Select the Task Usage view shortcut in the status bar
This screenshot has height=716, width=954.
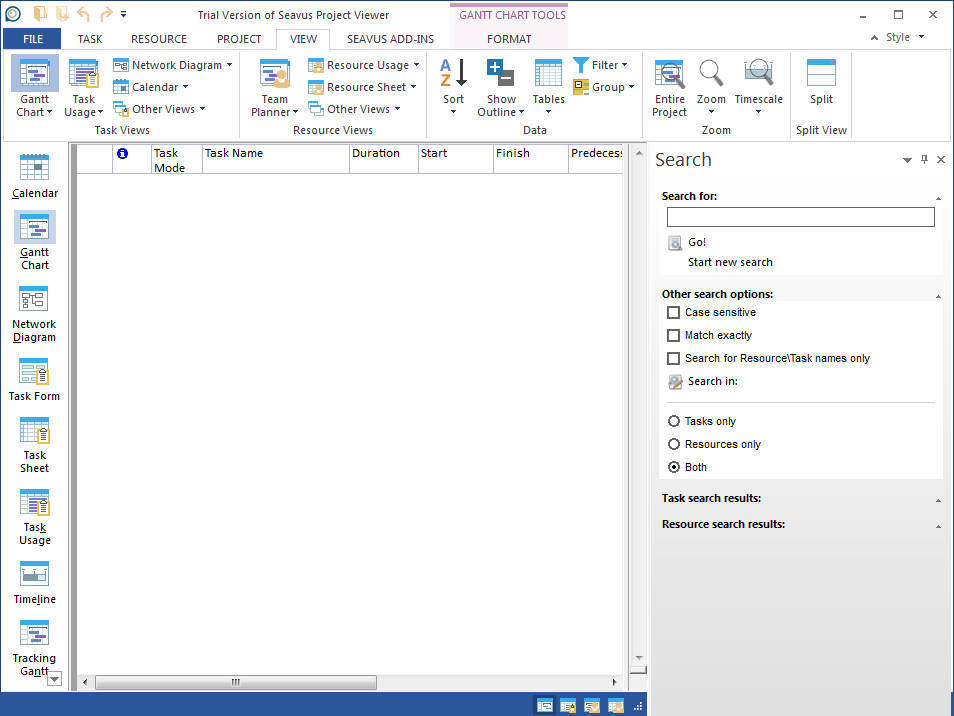tap(567, 705)
